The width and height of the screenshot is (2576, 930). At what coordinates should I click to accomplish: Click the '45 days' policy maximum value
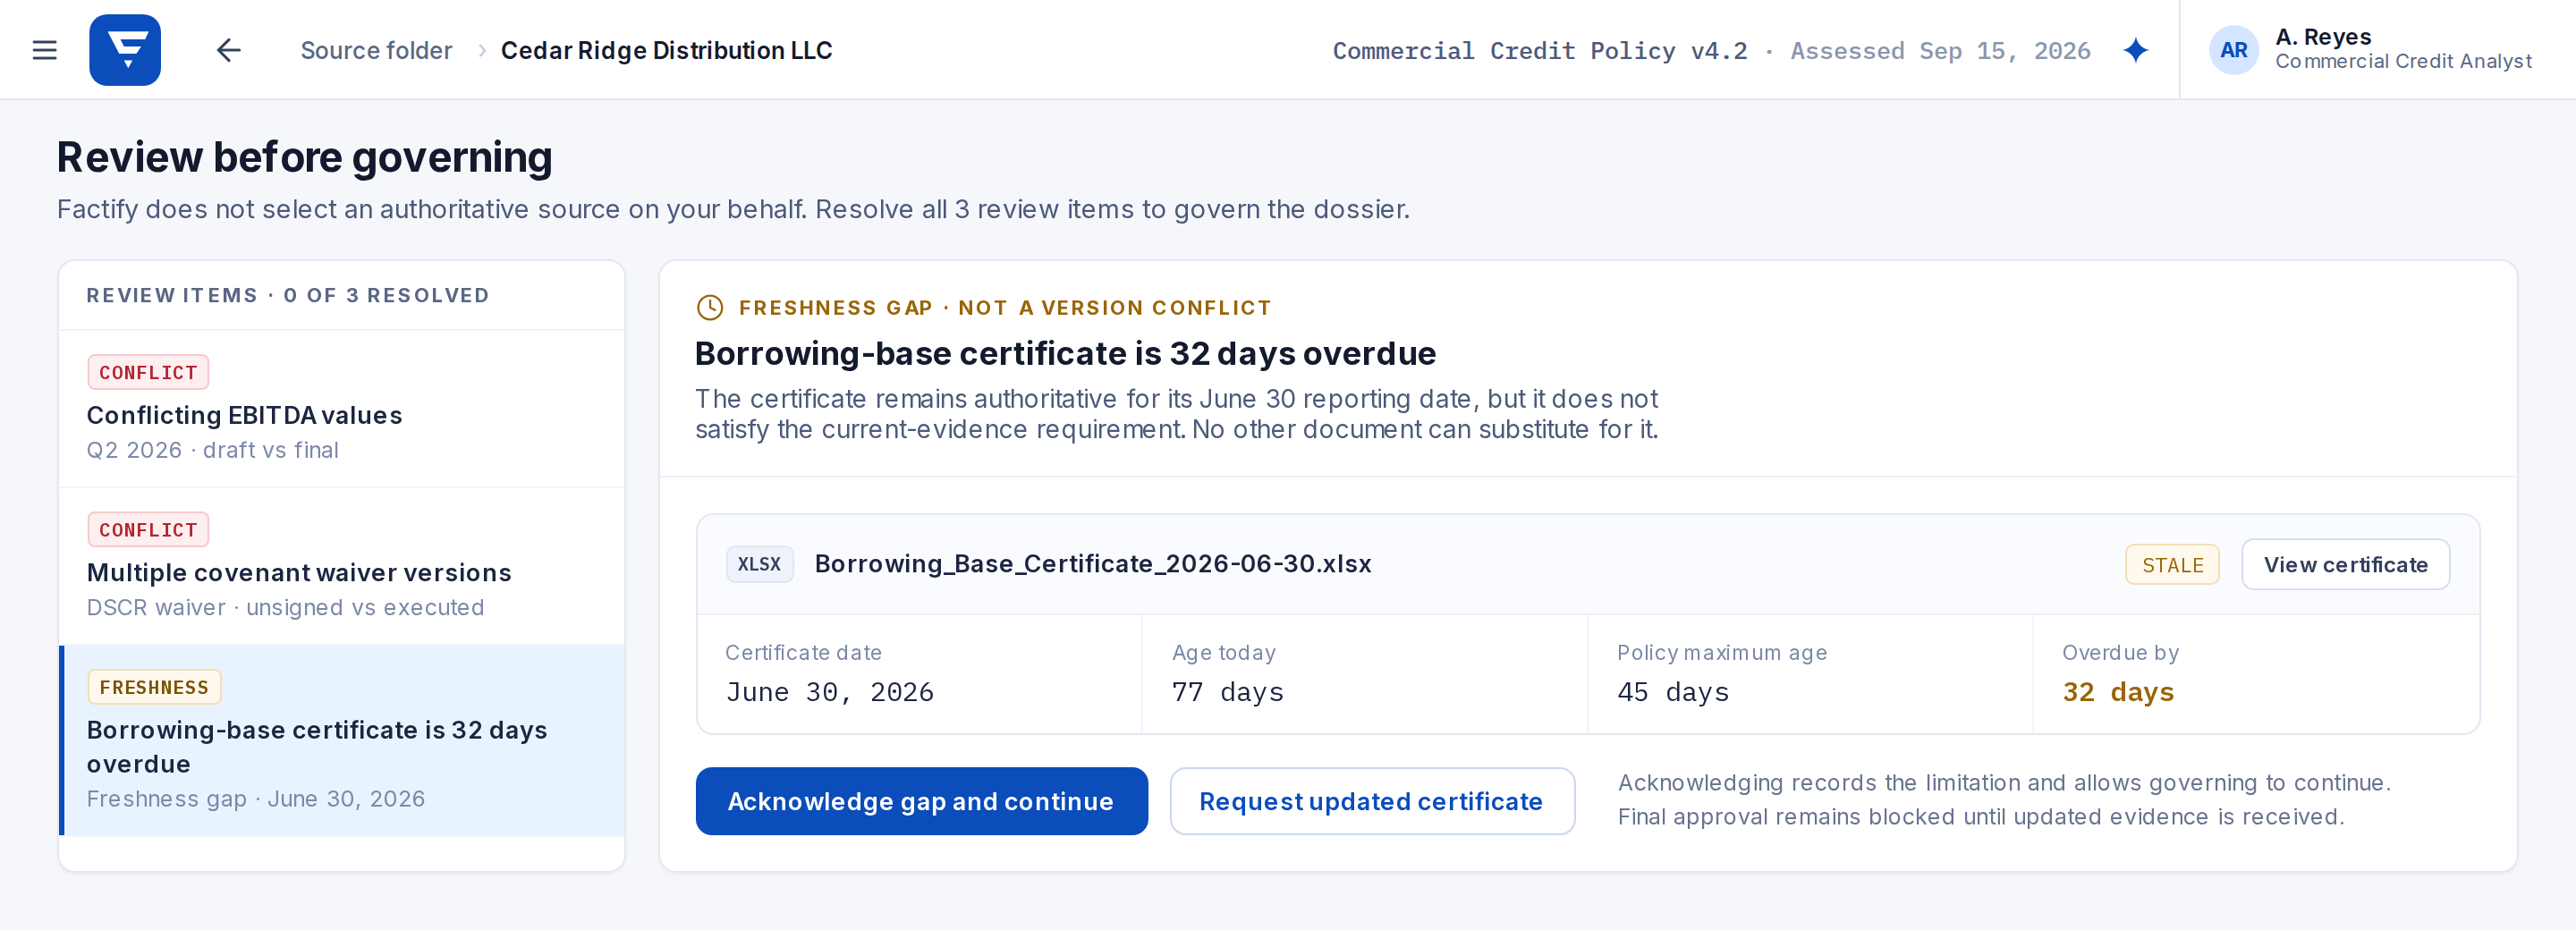[1673, 692]
